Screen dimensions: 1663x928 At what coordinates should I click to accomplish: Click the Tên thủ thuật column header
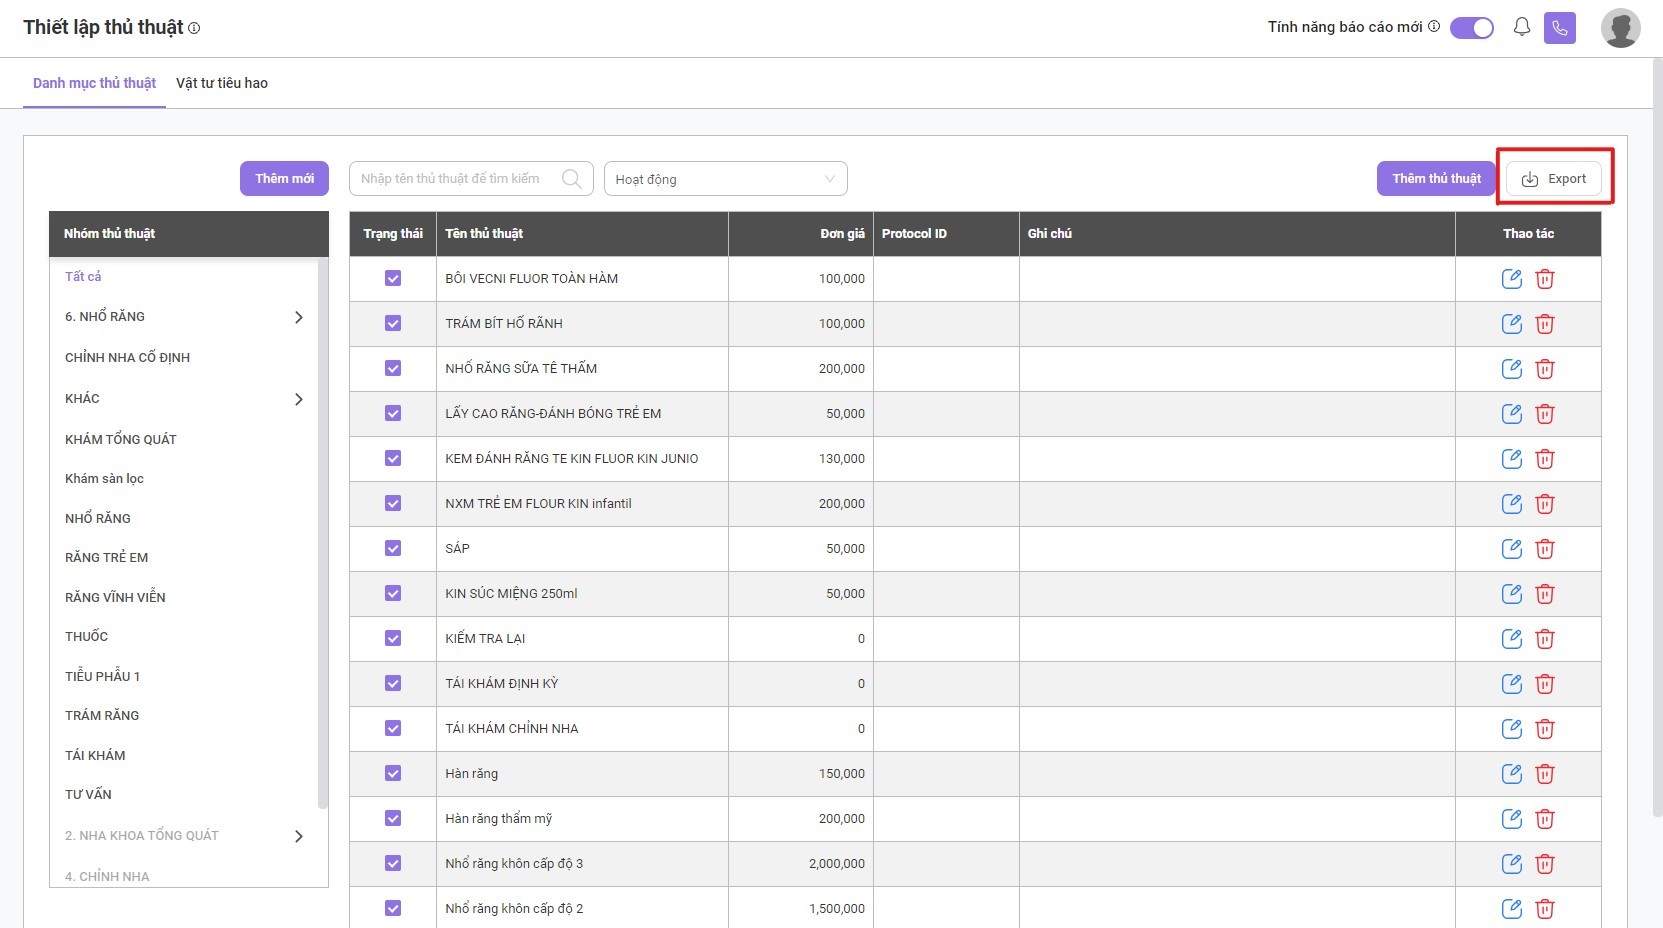pyautogui.click(x=582, y=234)
